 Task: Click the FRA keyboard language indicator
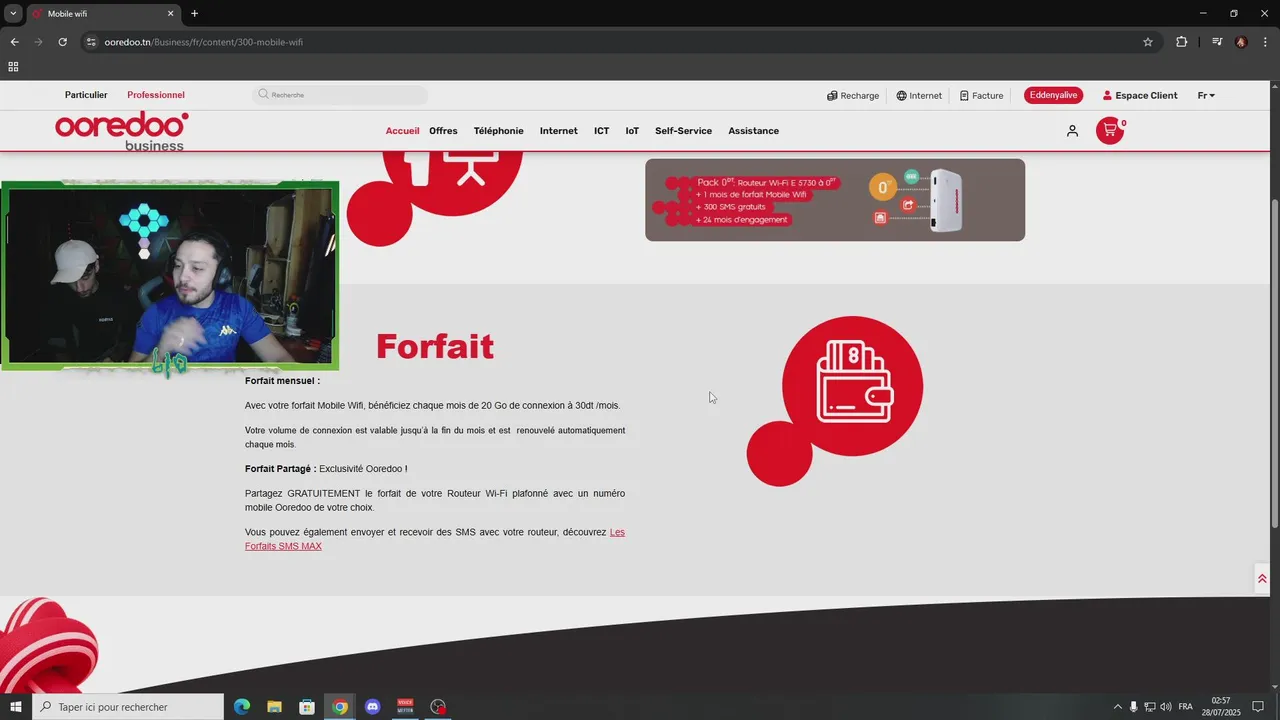coord(1186,707)
